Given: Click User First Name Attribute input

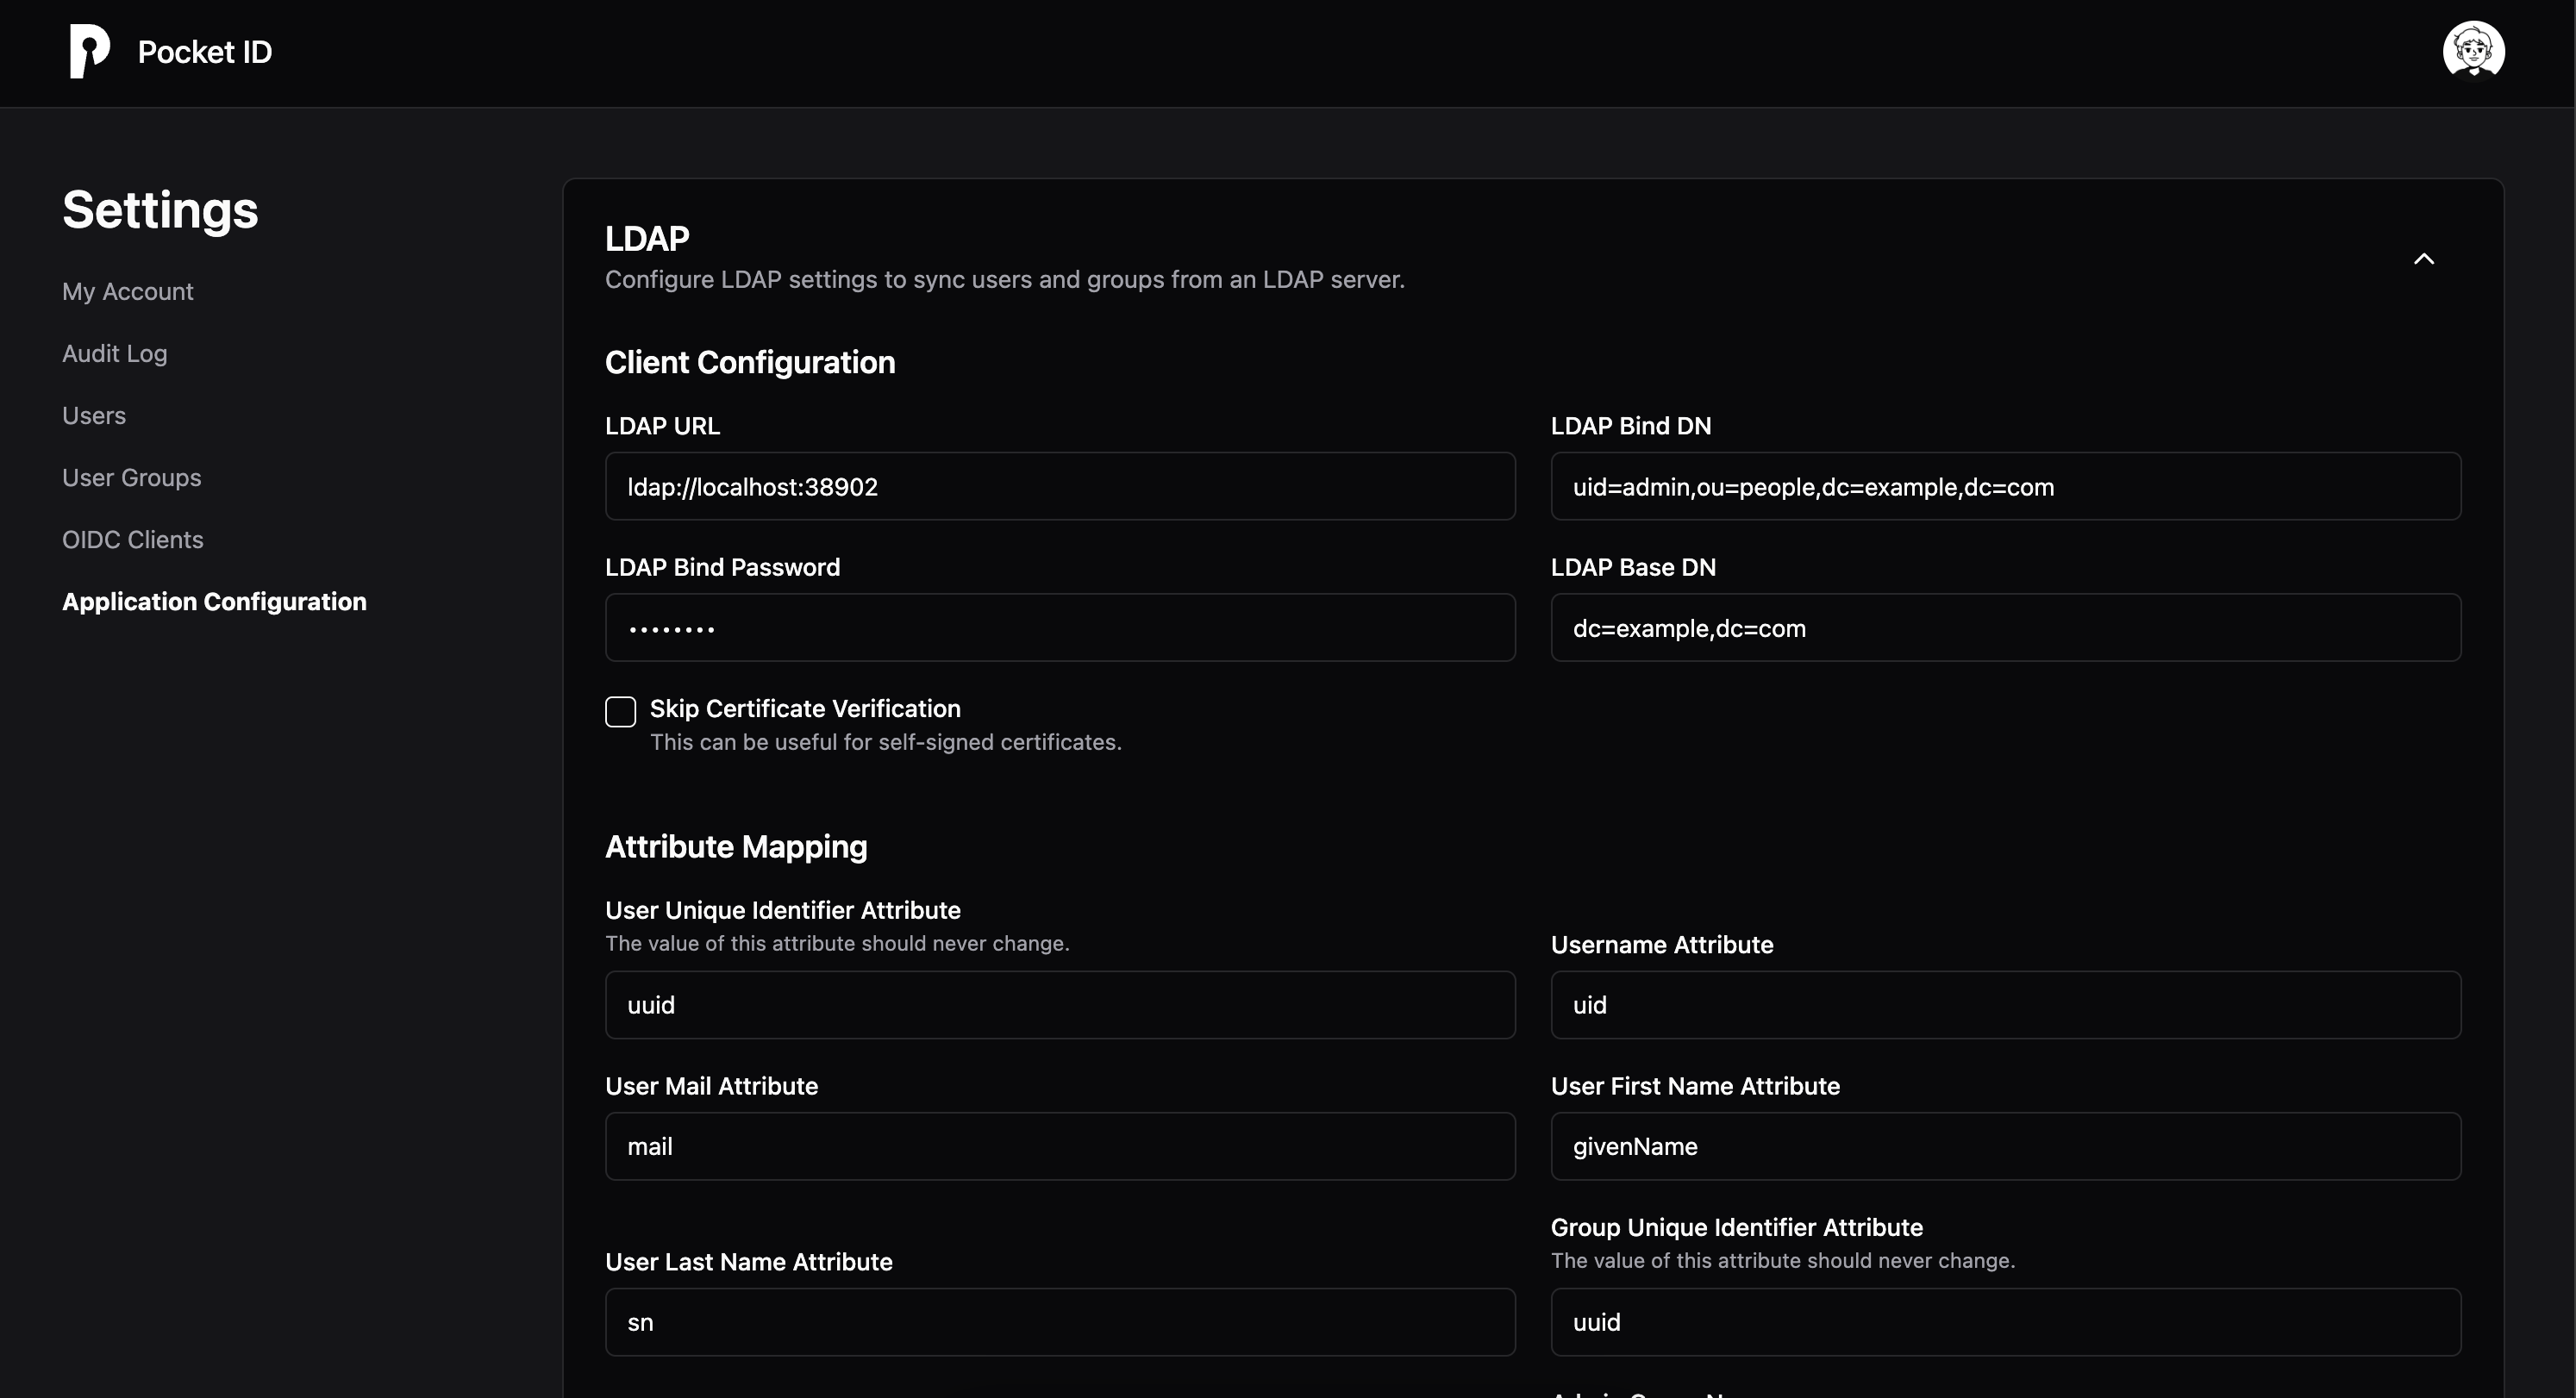Looking at the screenshot, I should point(2005,1145).
